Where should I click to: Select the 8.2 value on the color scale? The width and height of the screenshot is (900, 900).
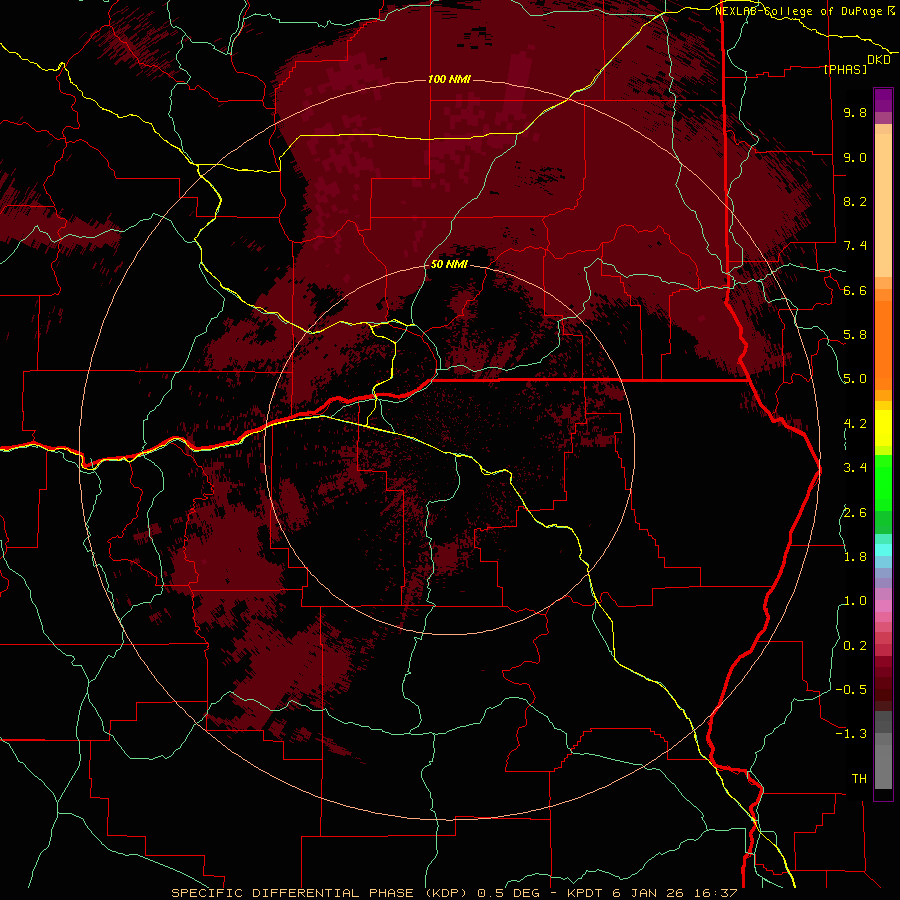(x=855, y=201)
